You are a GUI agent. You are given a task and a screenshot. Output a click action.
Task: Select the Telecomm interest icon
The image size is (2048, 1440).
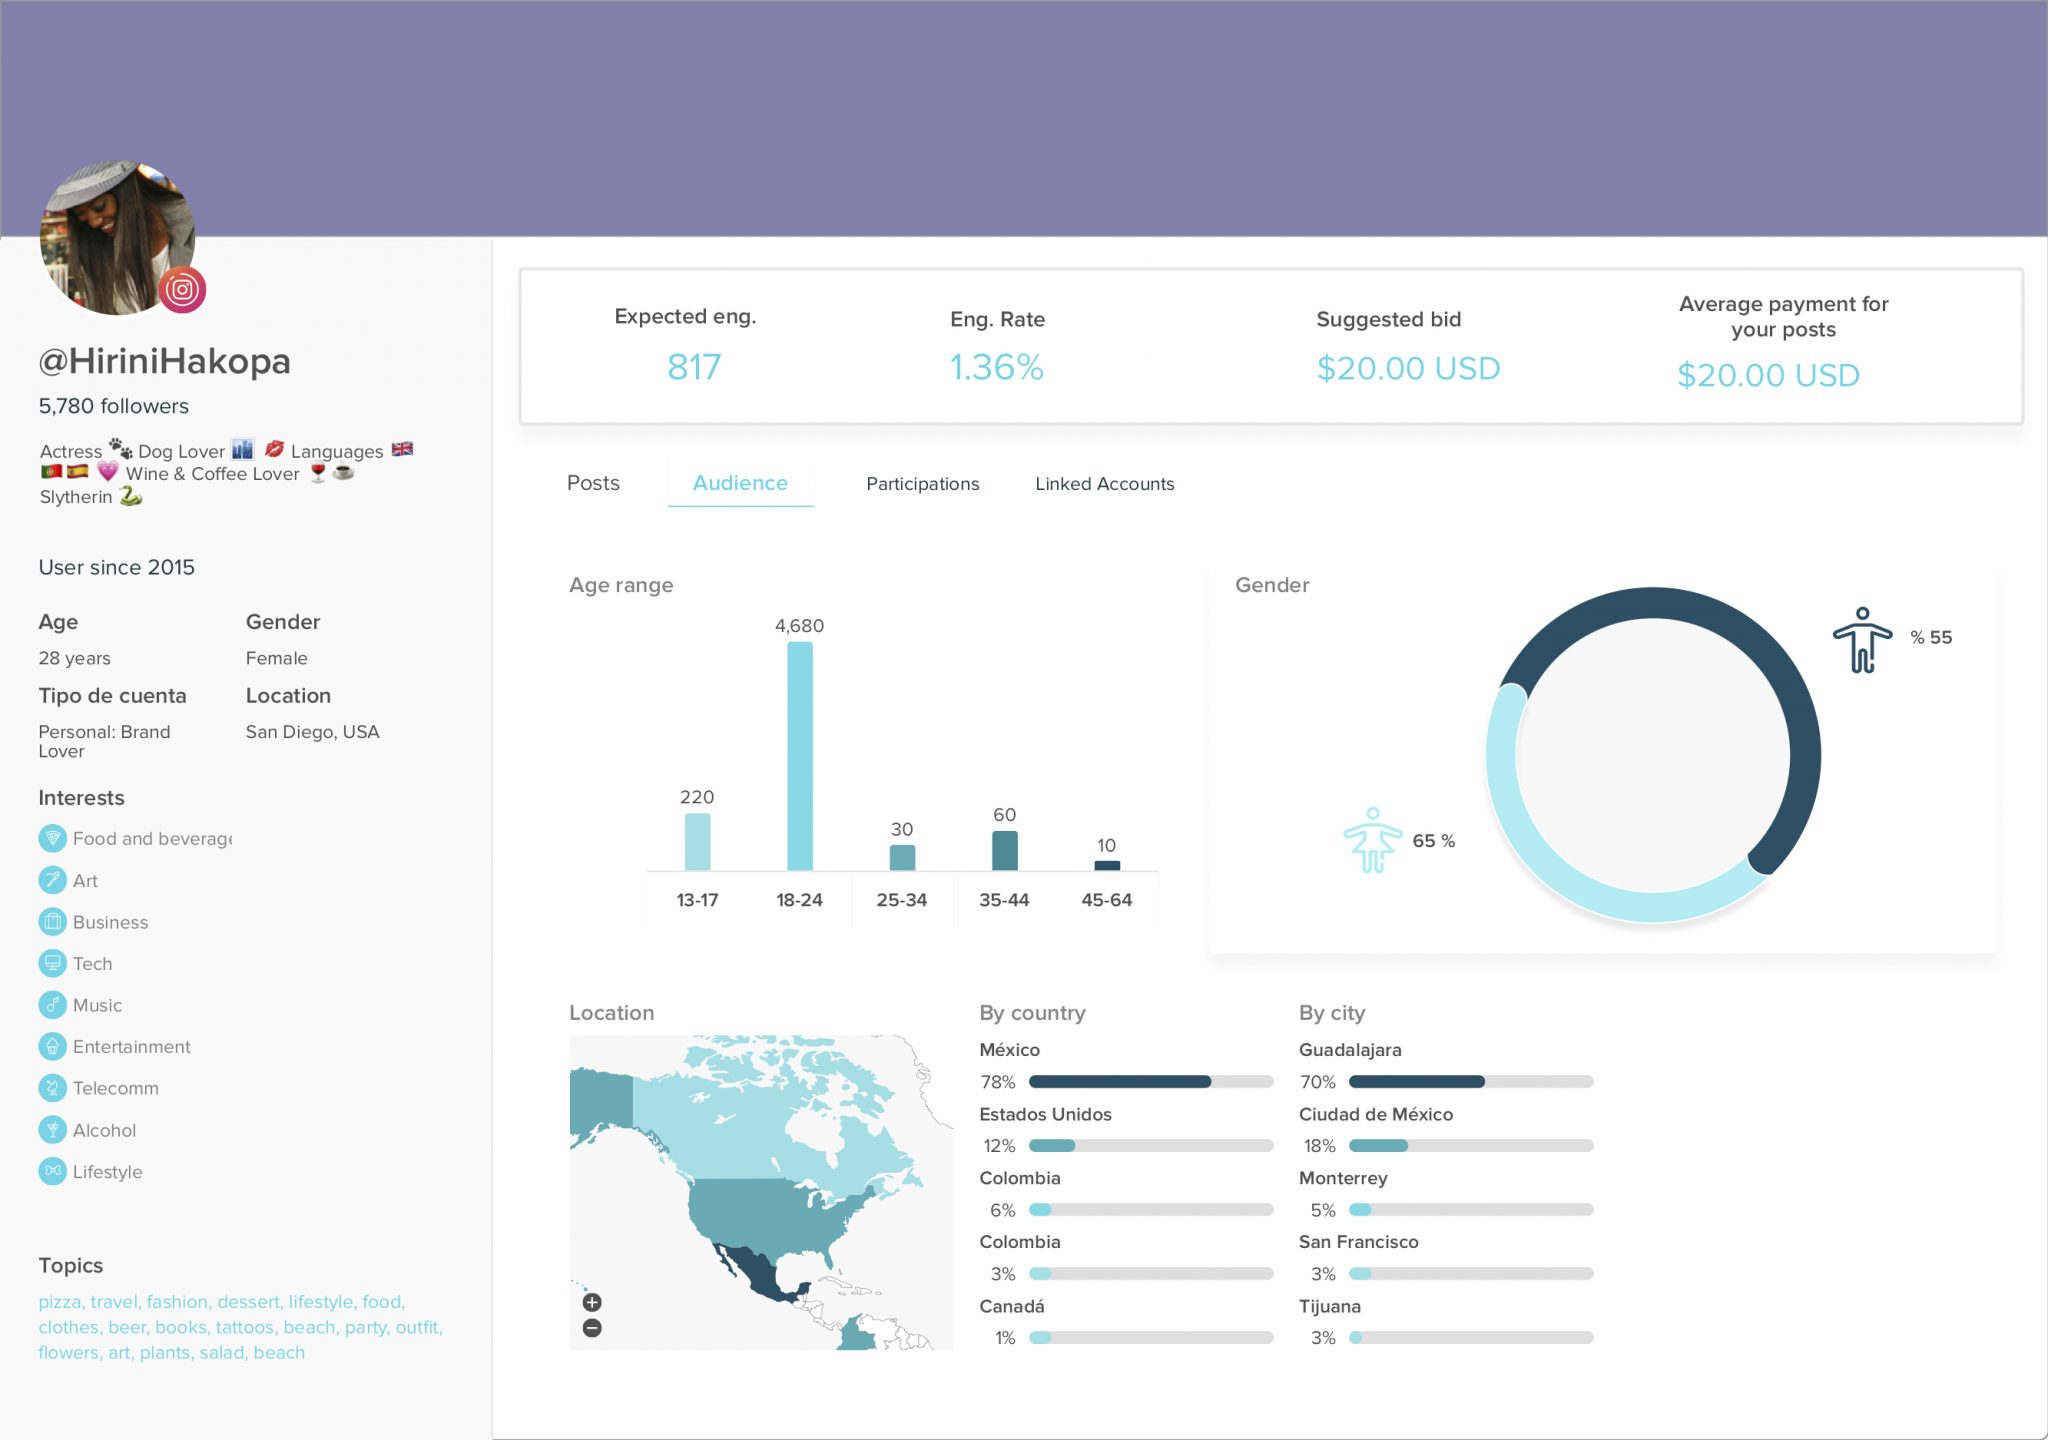point(52,1087)
